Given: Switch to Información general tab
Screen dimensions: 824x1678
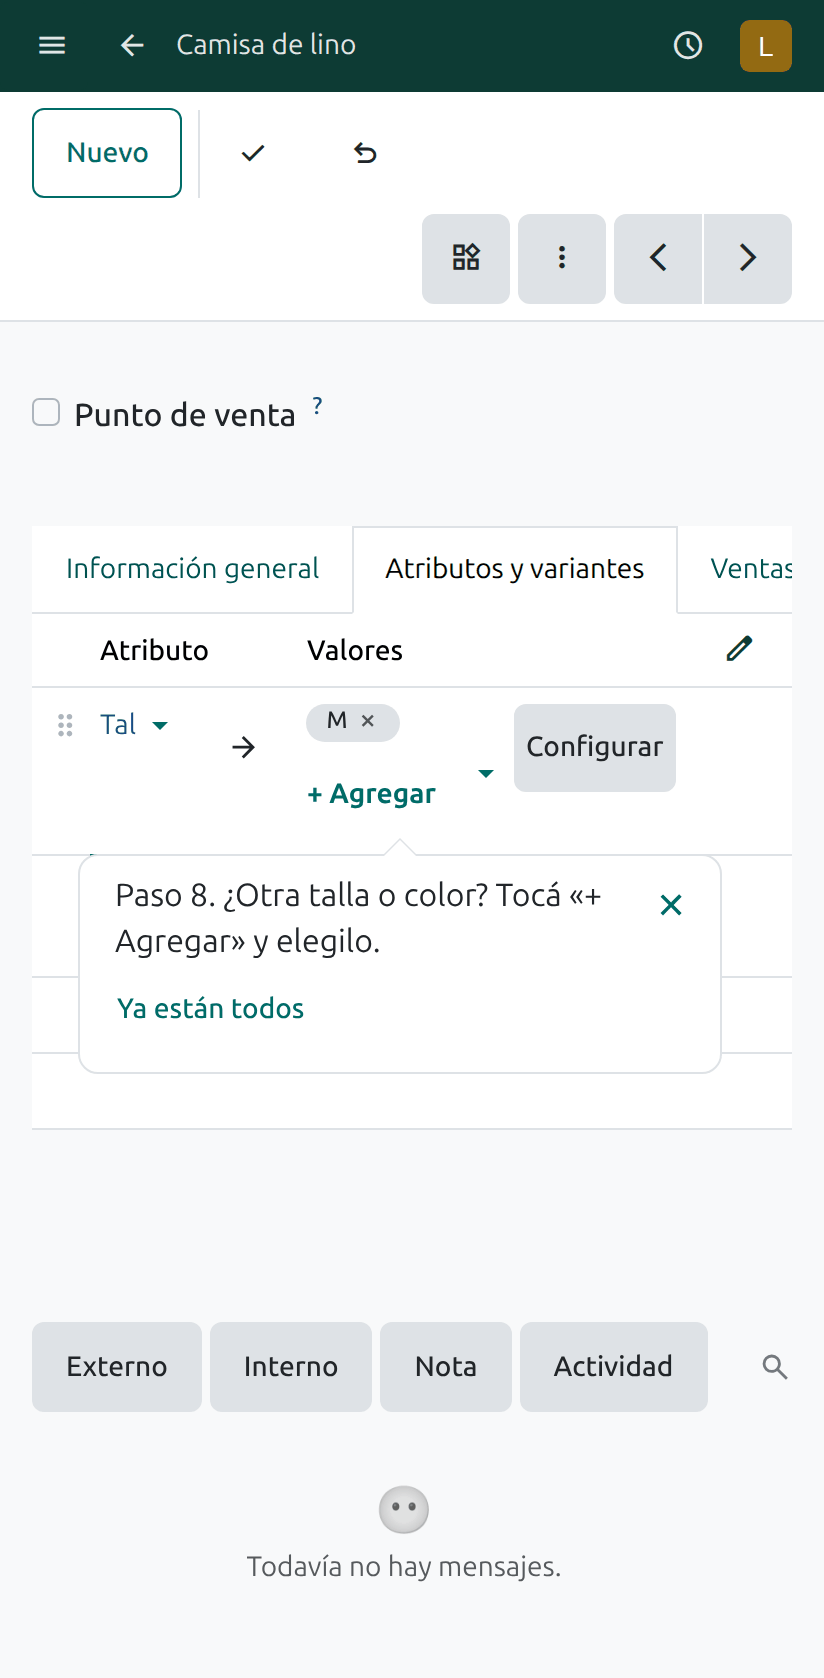Looking at the screenshot, I should click(x=192, y=569).
